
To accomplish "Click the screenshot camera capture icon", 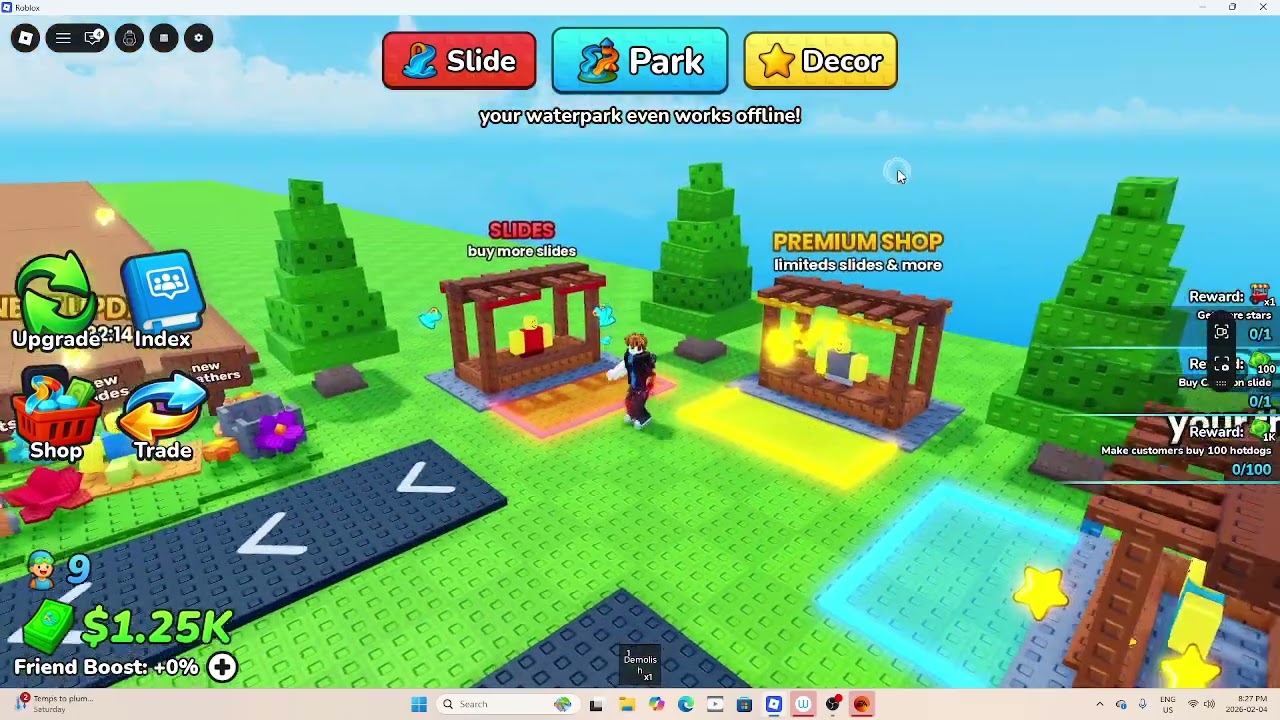I will point(1222,364).
